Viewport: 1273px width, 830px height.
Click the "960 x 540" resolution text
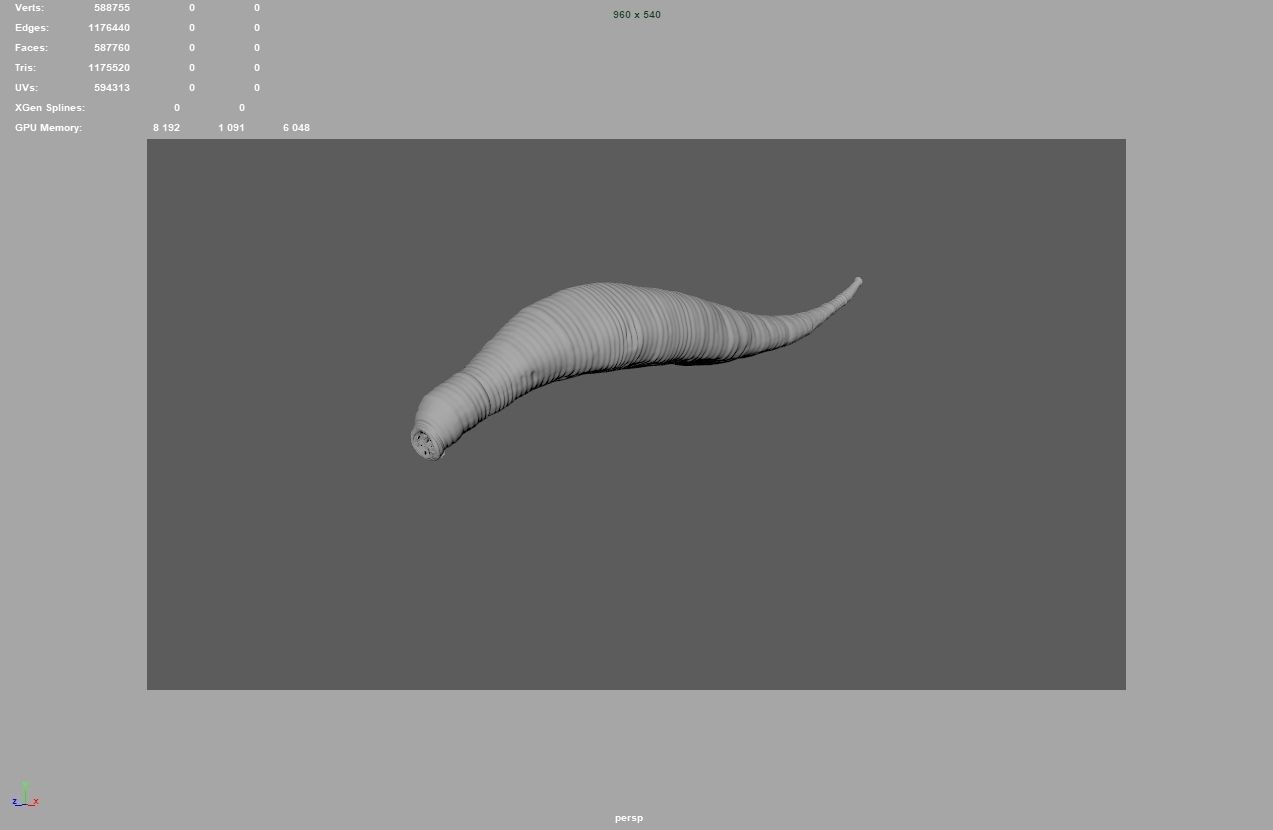[x=637, y=15]
